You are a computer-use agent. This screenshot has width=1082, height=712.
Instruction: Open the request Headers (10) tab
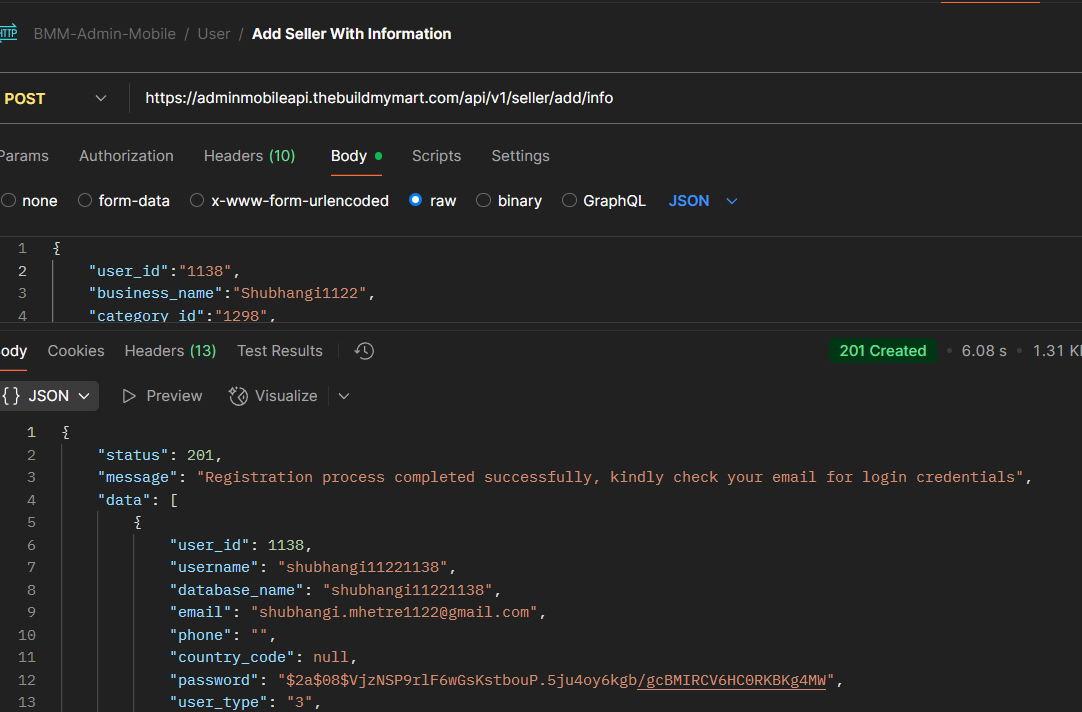click(249, 156)
